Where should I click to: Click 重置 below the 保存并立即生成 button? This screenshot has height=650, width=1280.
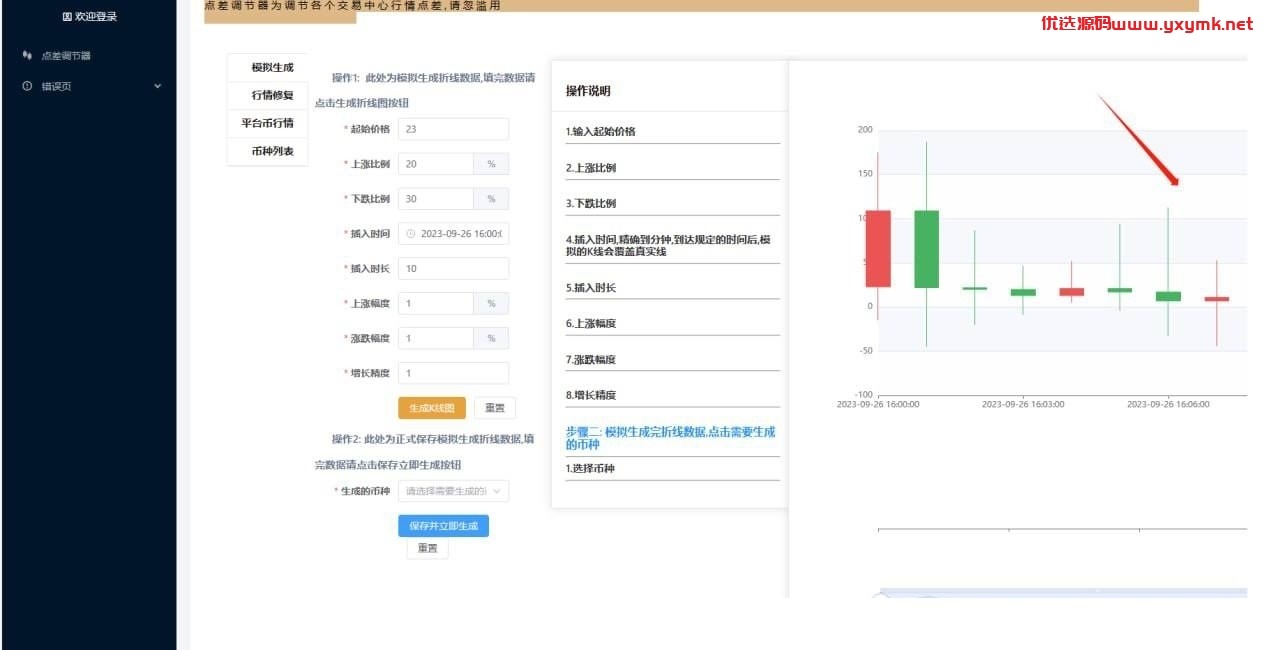coord(427,549)
